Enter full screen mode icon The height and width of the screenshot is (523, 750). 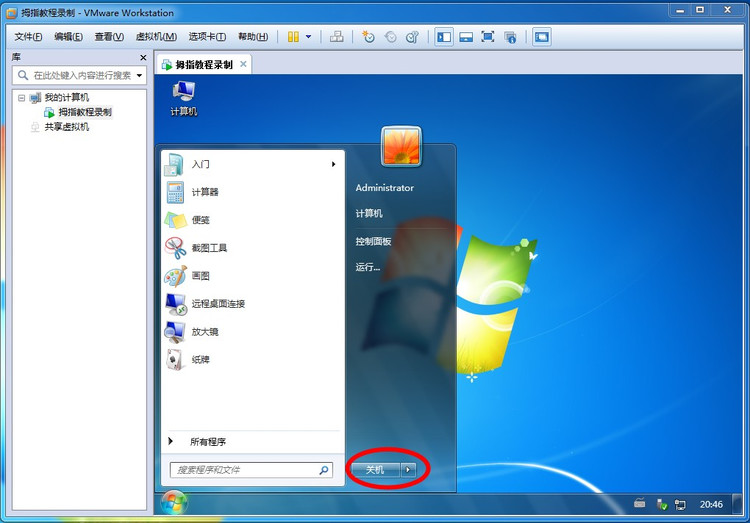[487, 37]
